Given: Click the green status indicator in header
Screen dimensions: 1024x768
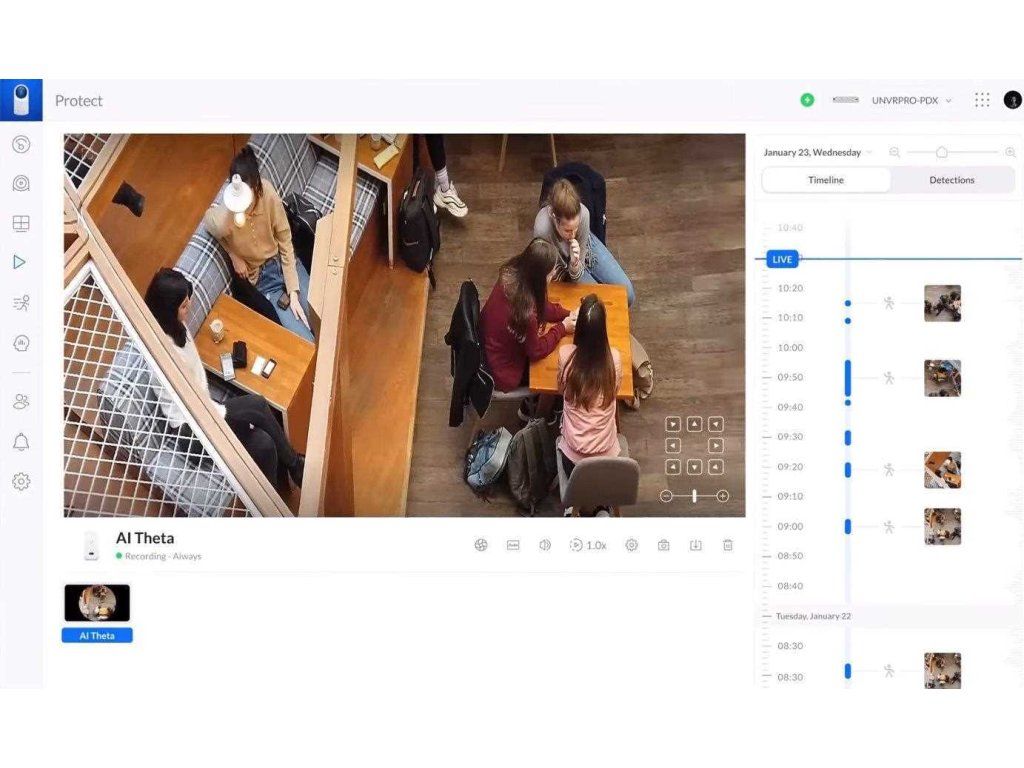Looking at the screenshot, I should (x=807, y=100).
